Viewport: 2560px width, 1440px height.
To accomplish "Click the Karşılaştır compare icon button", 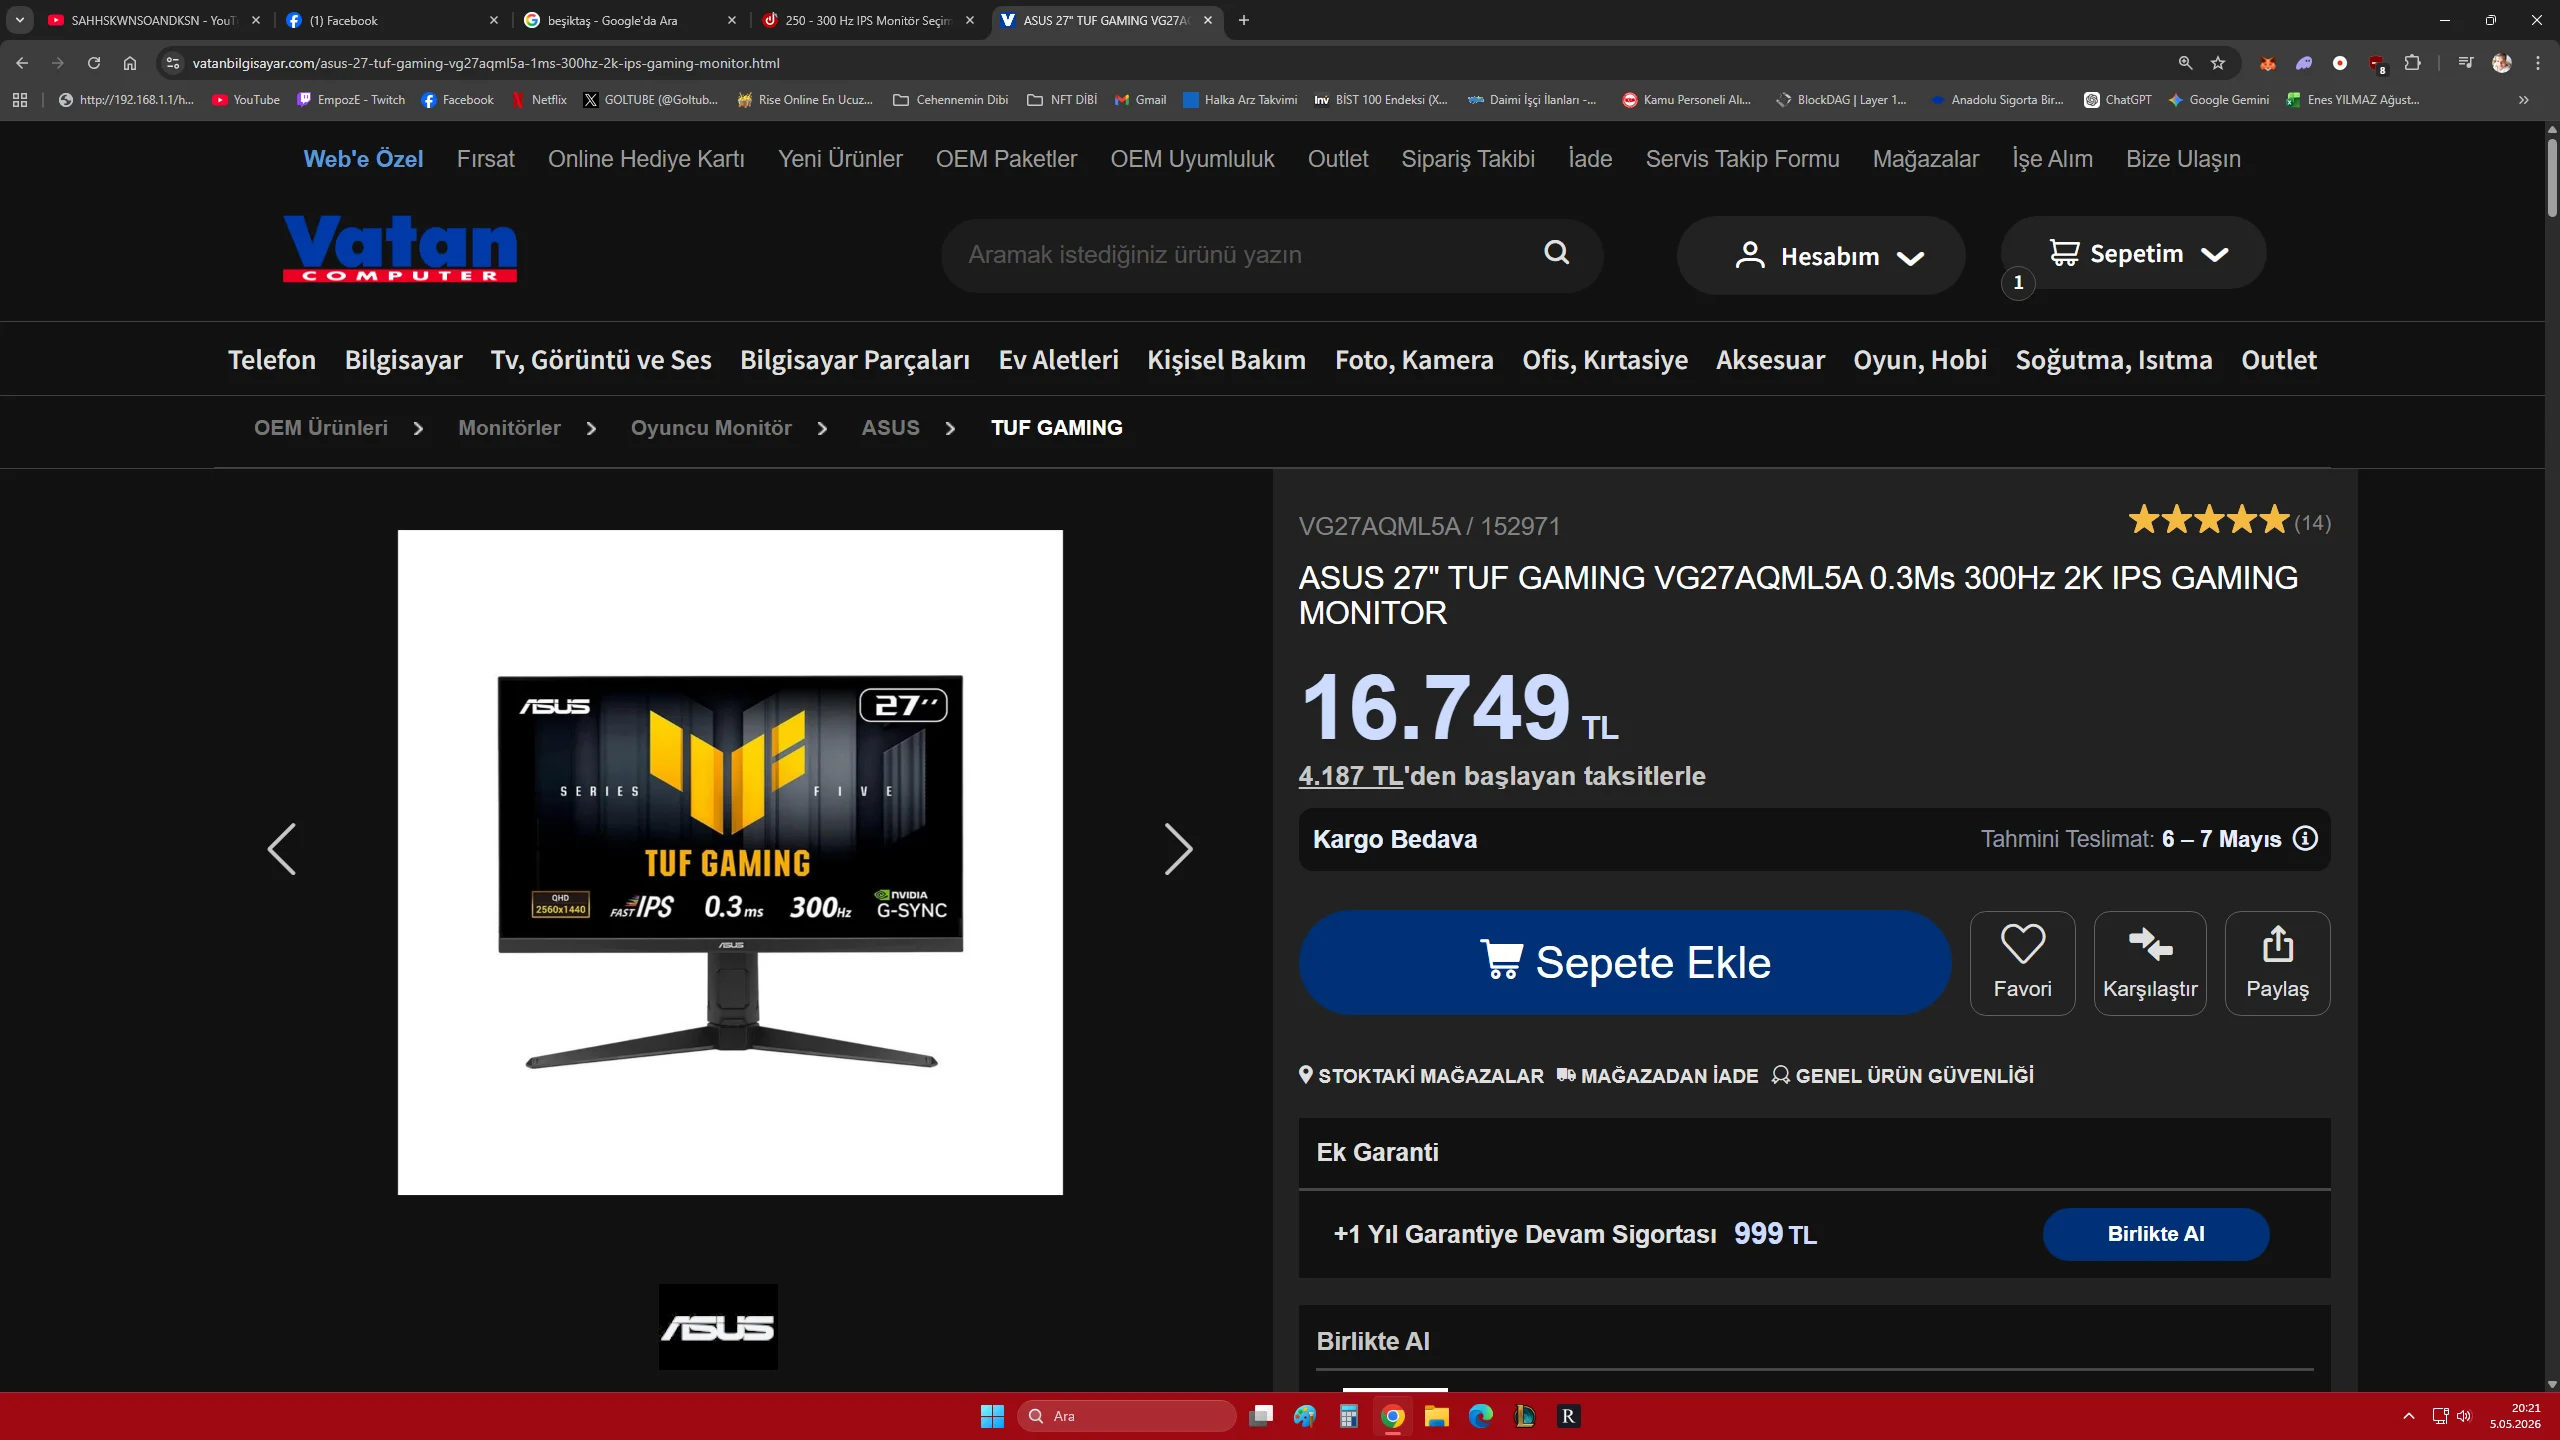I will pyautogui.click(x=2150, y=963).
